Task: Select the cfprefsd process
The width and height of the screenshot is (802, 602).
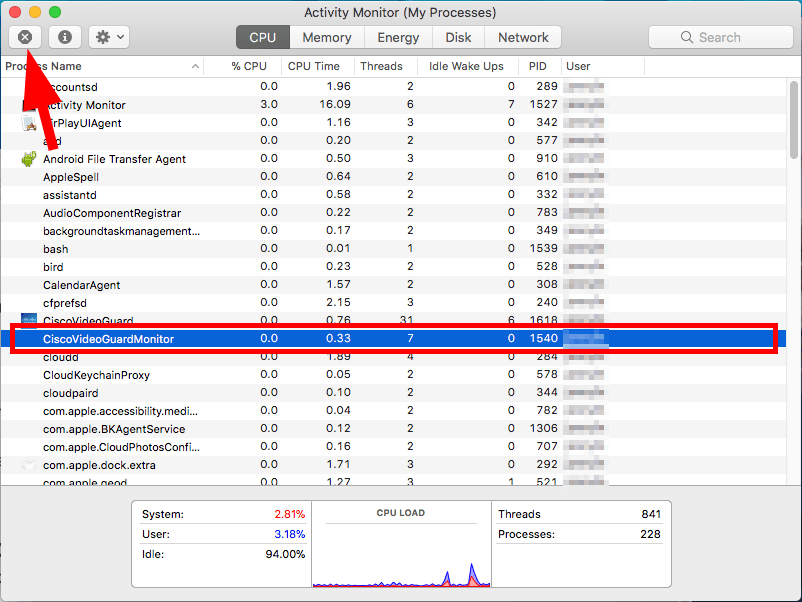Action: 393,303
